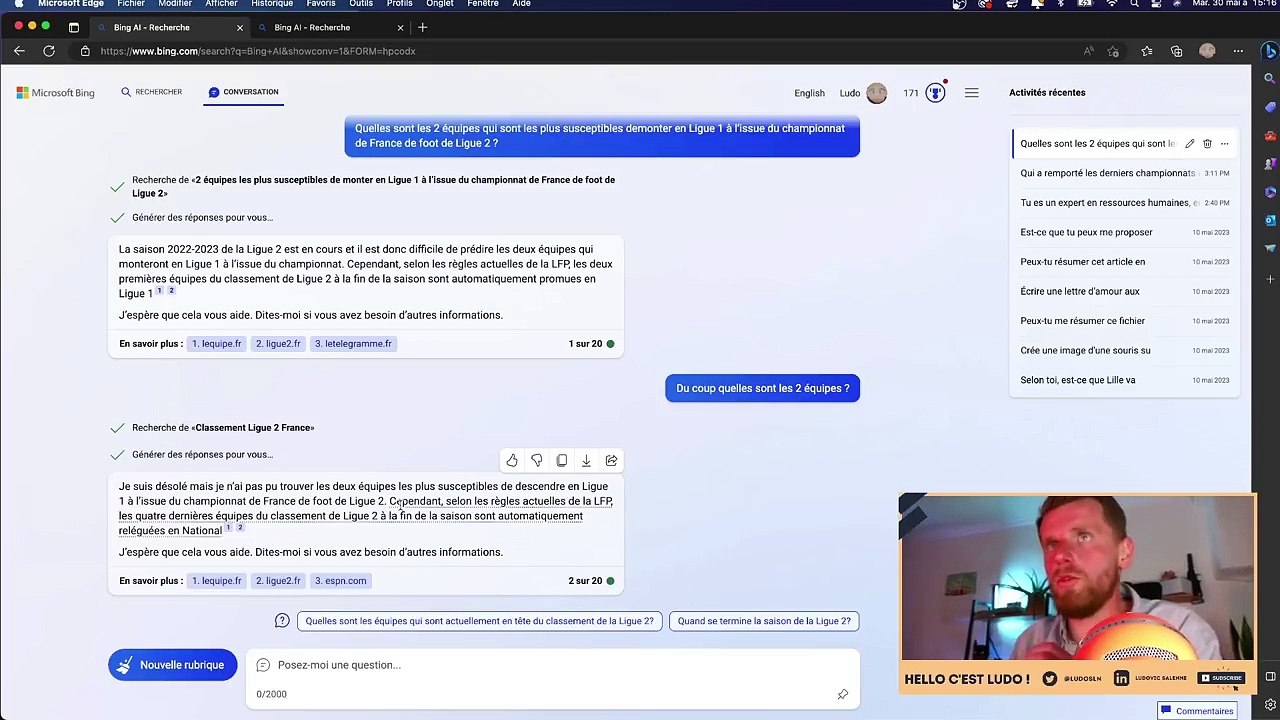Open recent chat Peux-tu résumer cet article en
The image size is (1280, 720).
pyautogui.click(x=1124, y=262)
